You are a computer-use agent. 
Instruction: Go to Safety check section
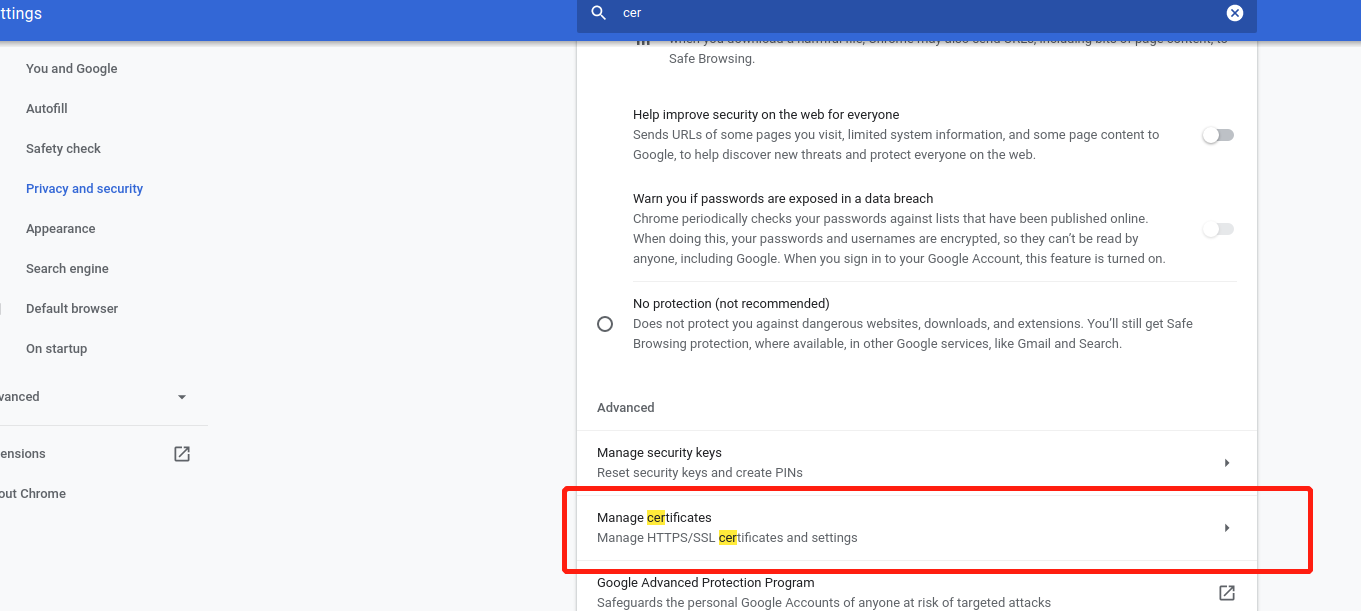point(64,149)
